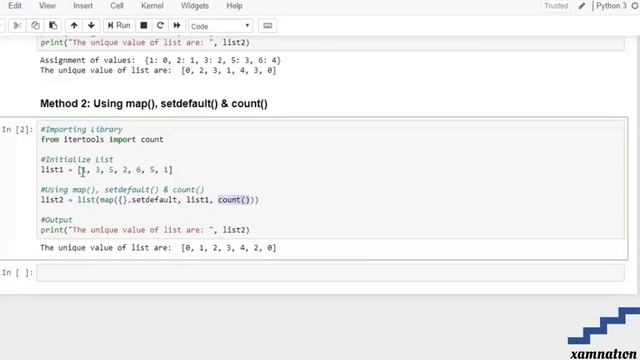Click the In [2] cell prompt
This screenshot has width=640, height=360.
[17, 130]
